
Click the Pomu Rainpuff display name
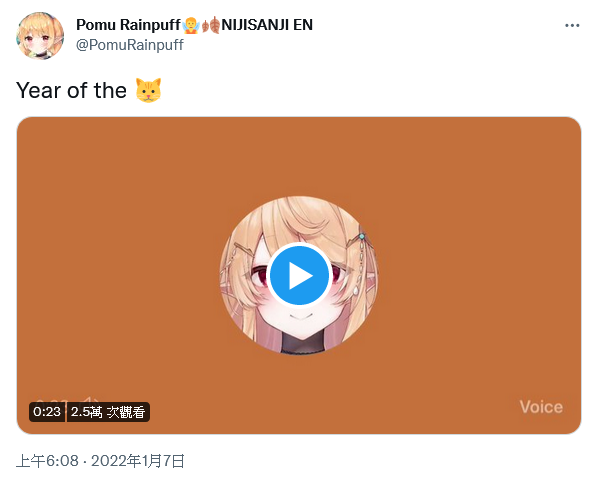tap(128, 25)
